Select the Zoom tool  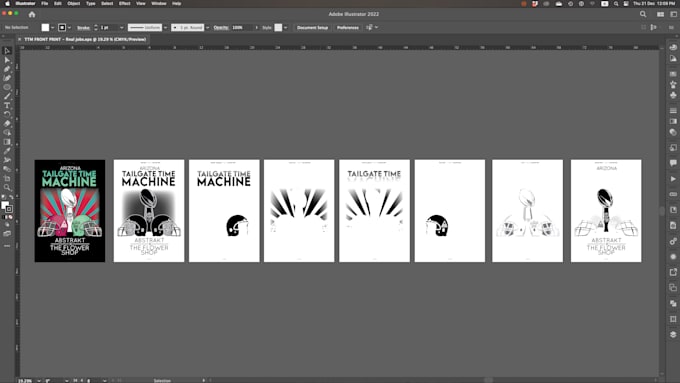tap(7, 187)
